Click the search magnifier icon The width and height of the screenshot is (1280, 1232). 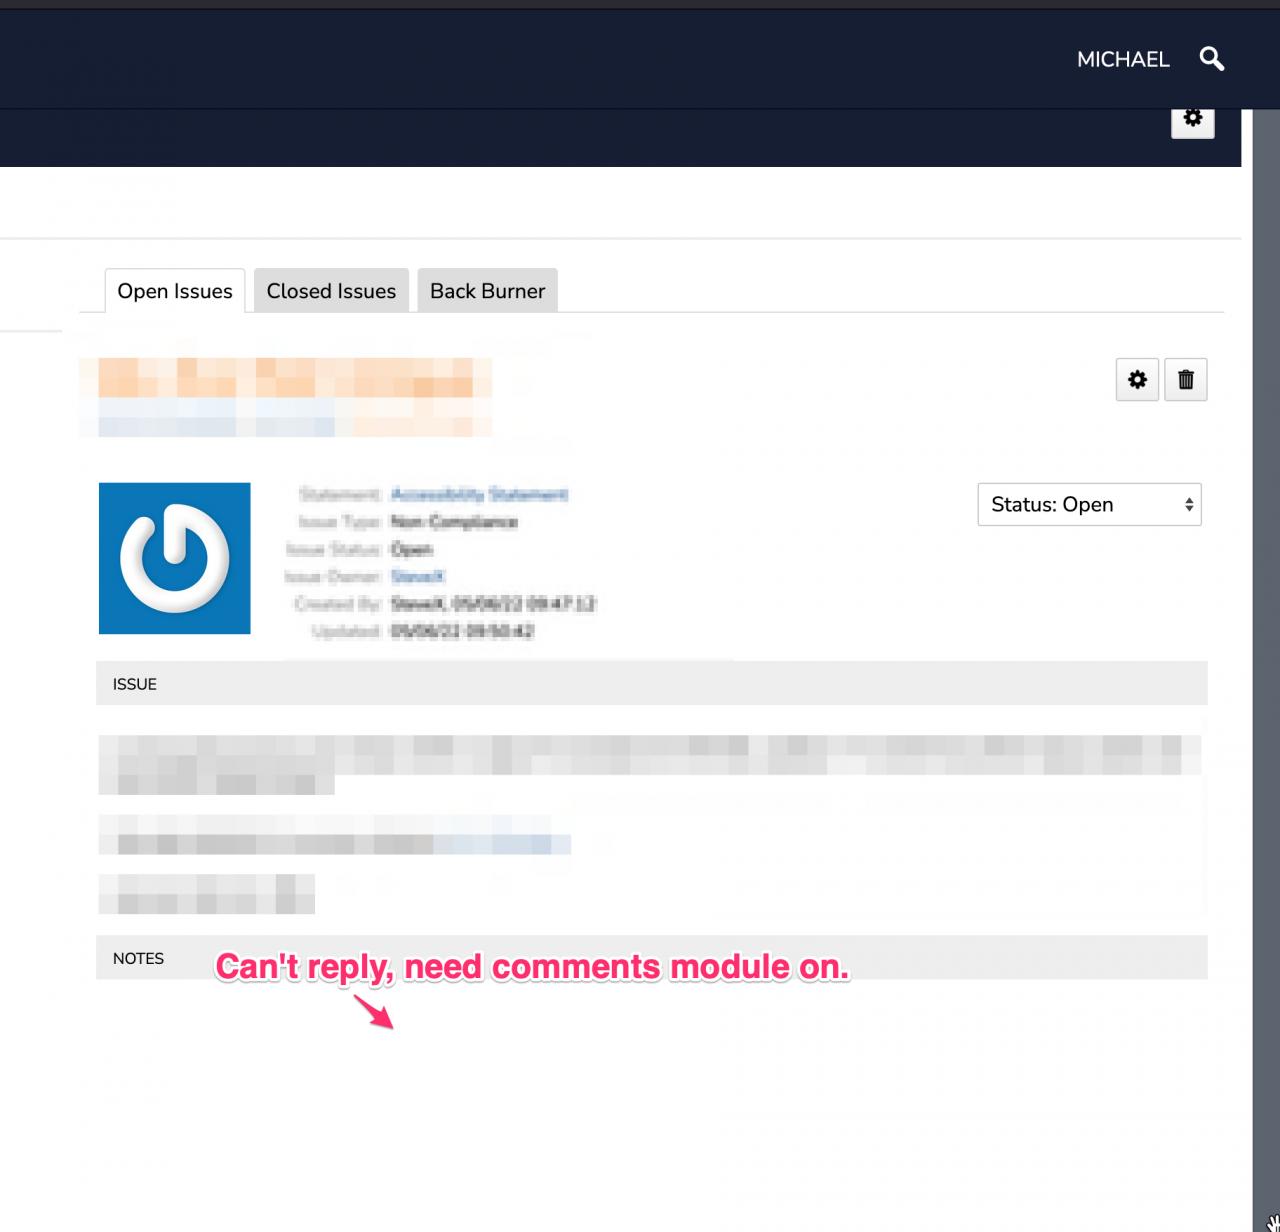[x=1211, y=59]
